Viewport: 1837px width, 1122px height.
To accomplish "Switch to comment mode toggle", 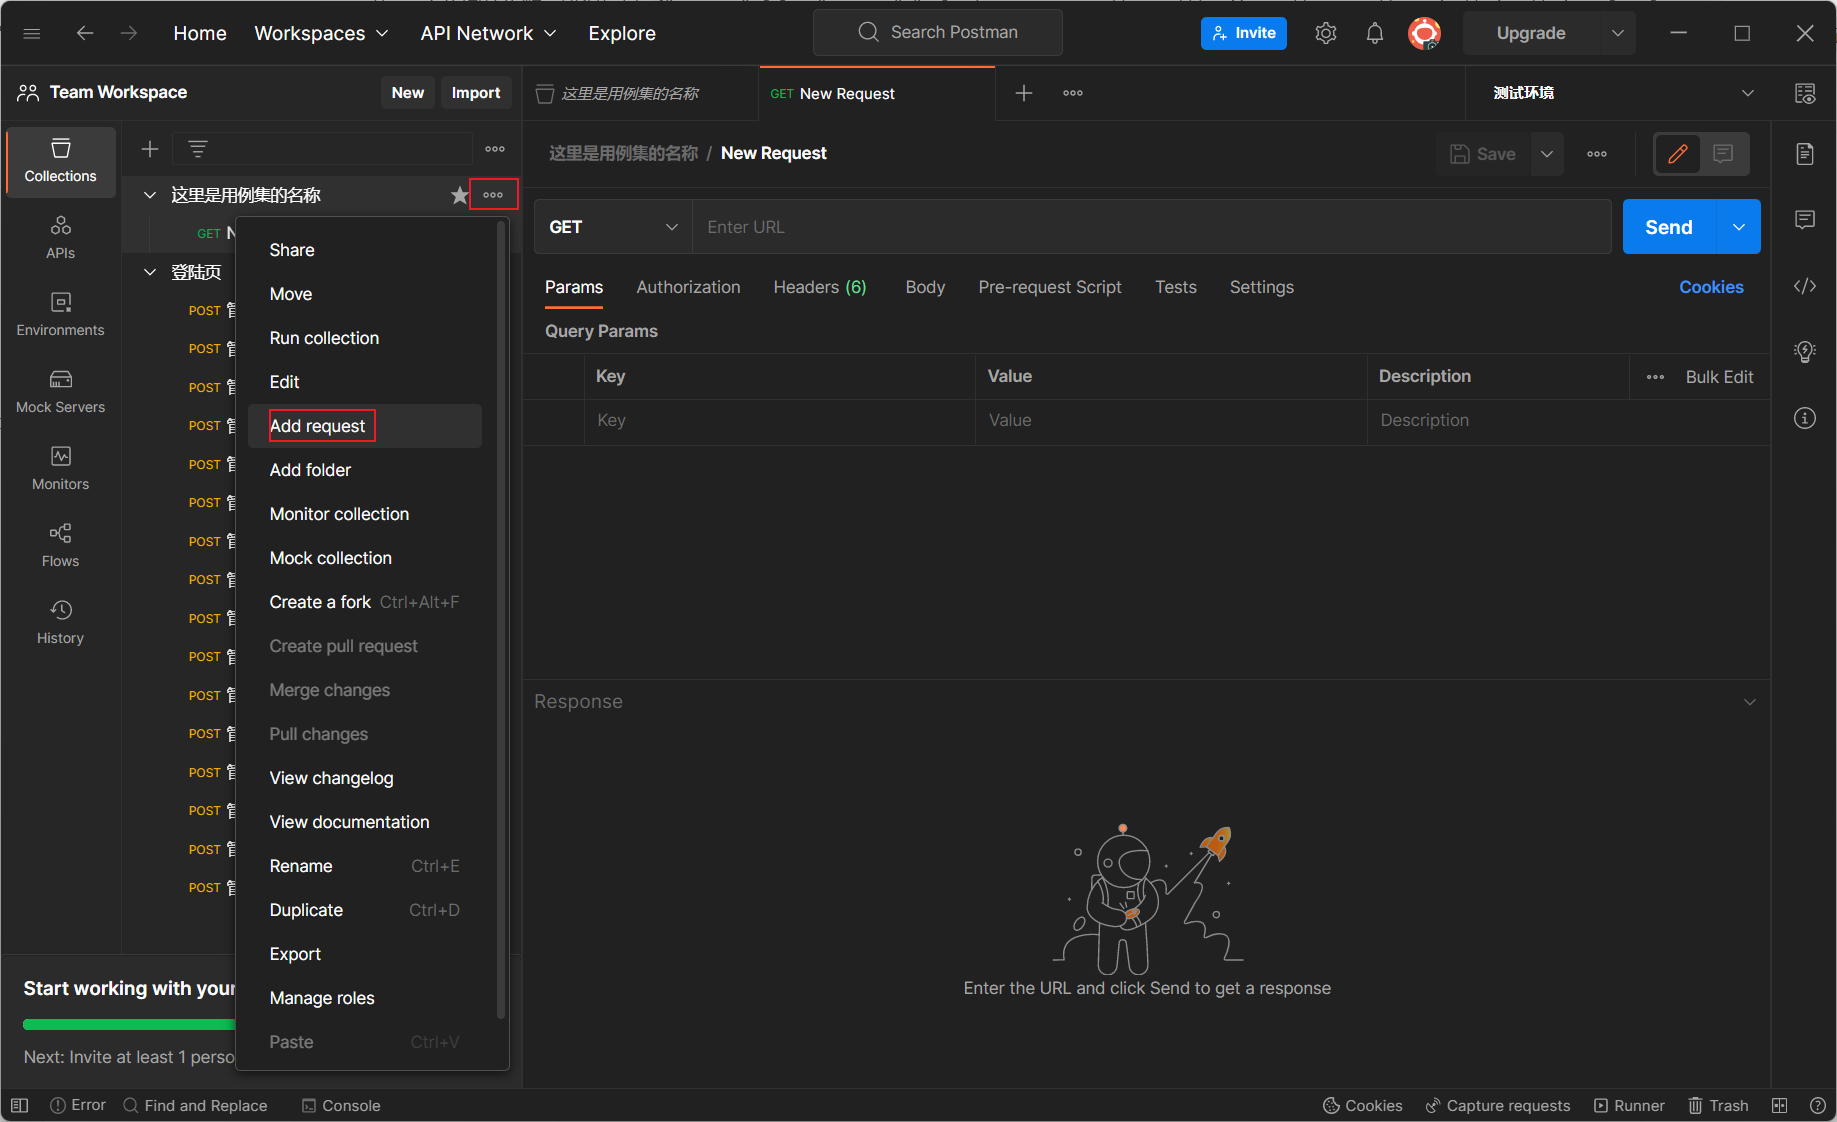I will (x=1723, y=154).
